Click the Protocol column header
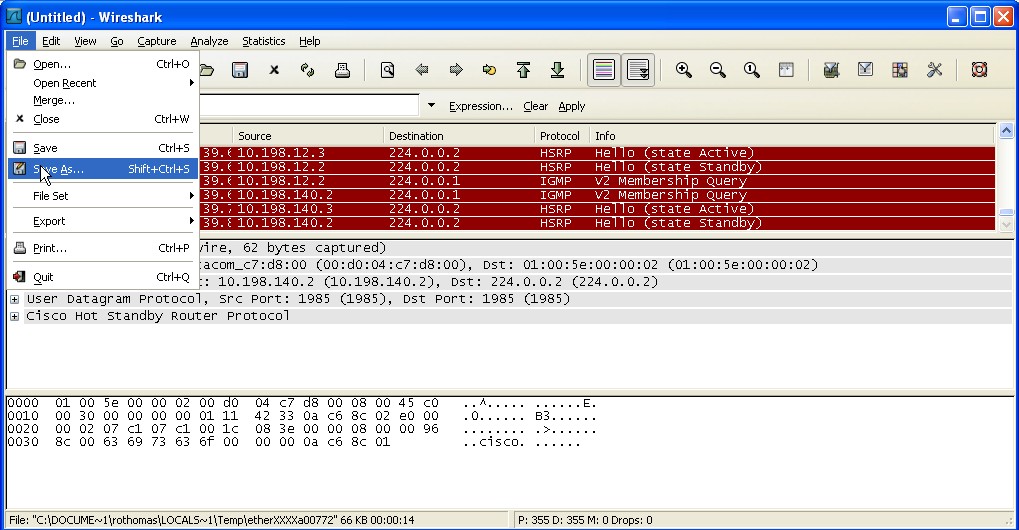1019x530 pixels. [559, 136]
